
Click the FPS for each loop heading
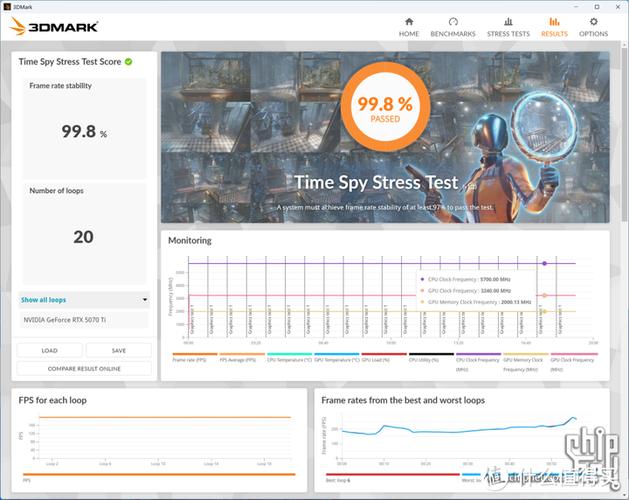53,400
